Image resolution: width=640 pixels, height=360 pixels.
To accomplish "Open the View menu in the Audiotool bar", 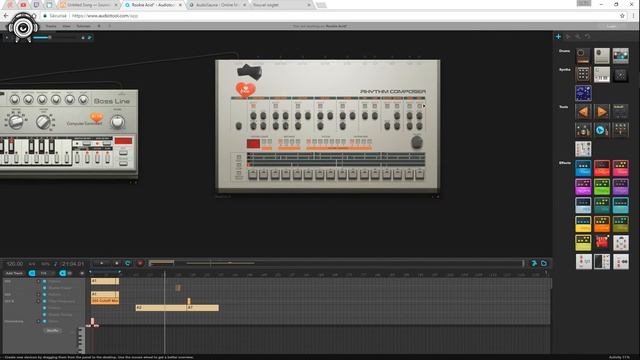I will [66, 26].
